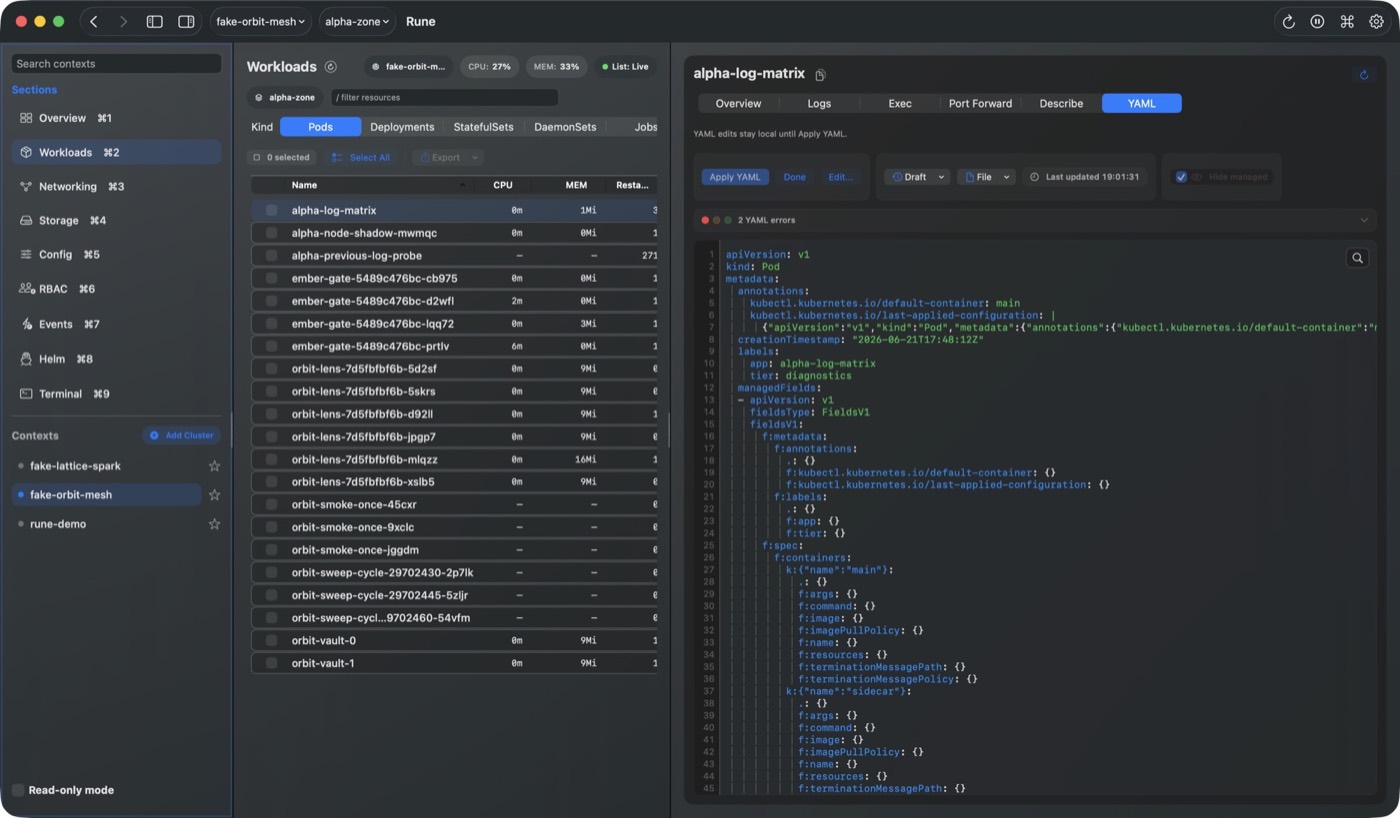Click the title bar refresh icon

tap(1288, 21)
